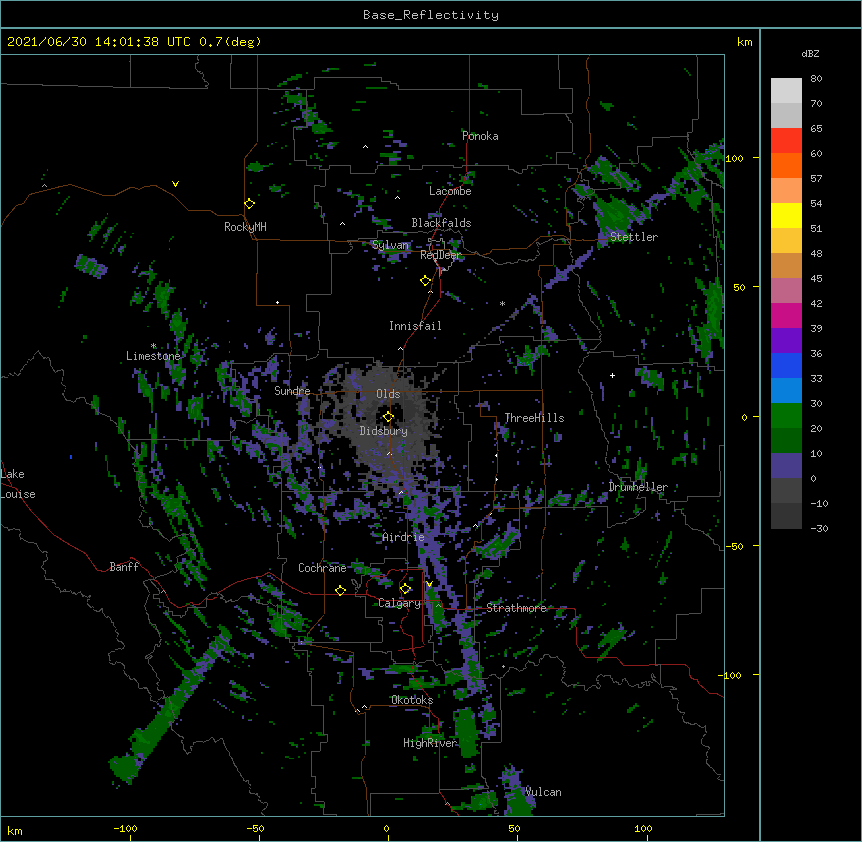The width and height of the screenshot is (862, 842).
Task: Click the -50 tick on the right axis
Action: [x=734, y=546]
